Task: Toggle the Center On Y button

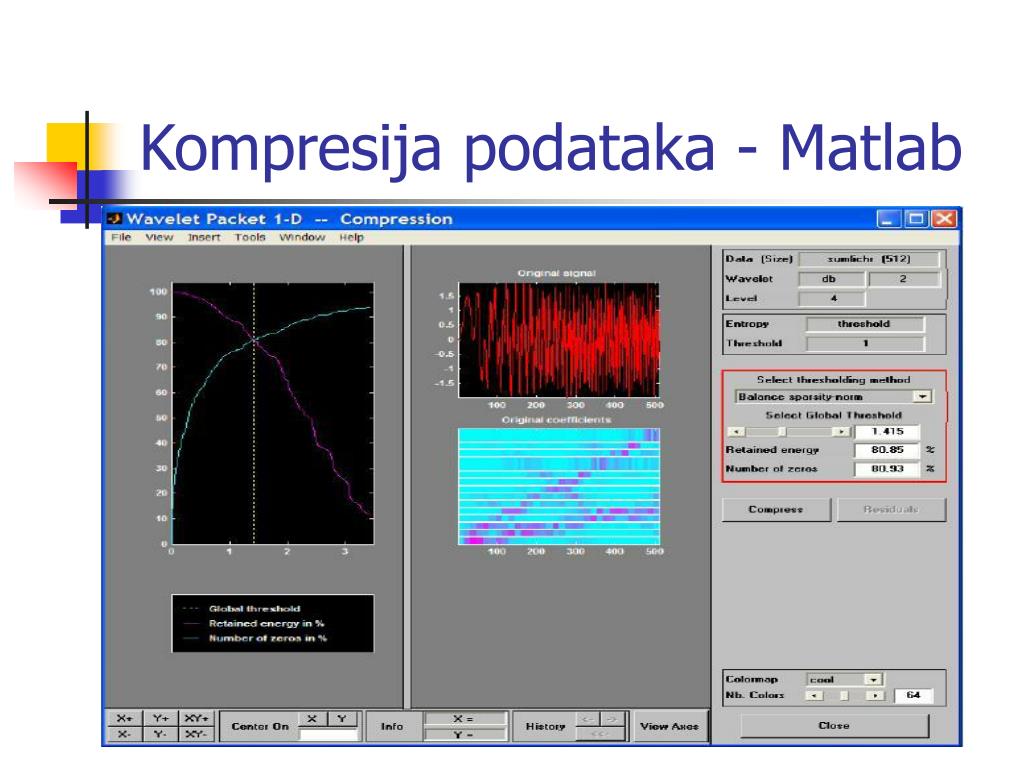Action: pos(342,719)
